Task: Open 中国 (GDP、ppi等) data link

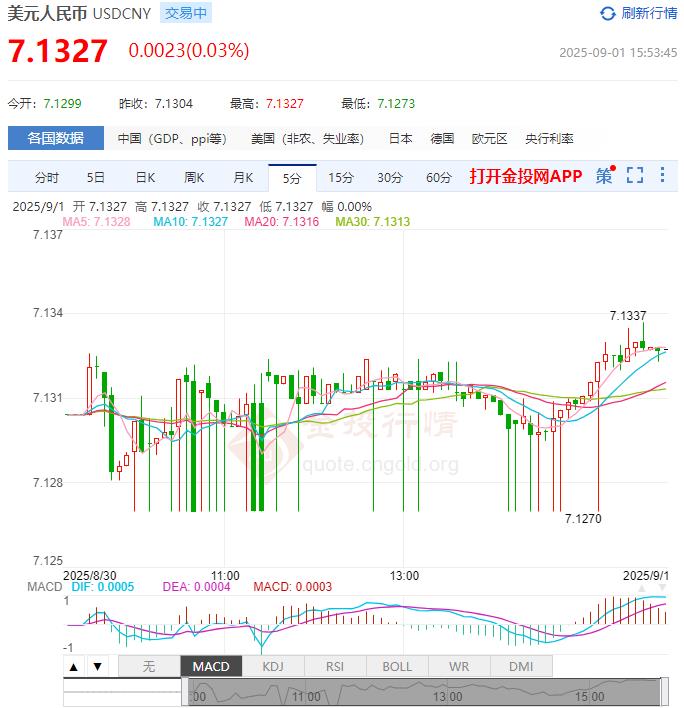Action: (172, 139)
